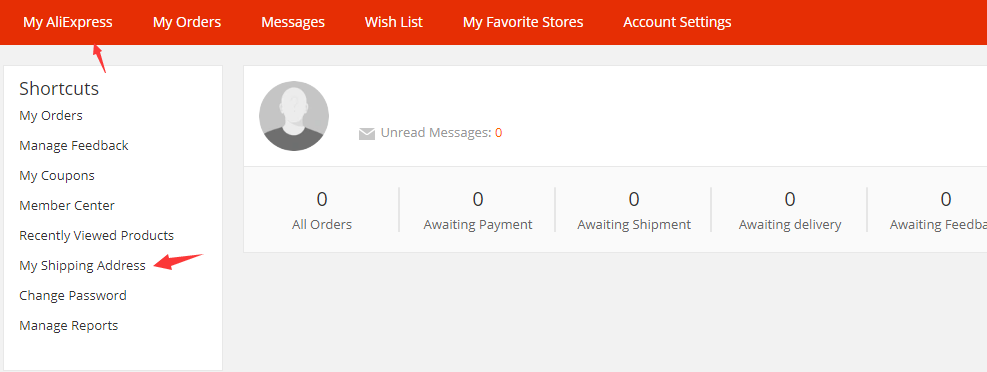Open the My AliExpress tab
Viewport: 987px width, 372px height.
(68, 22)
